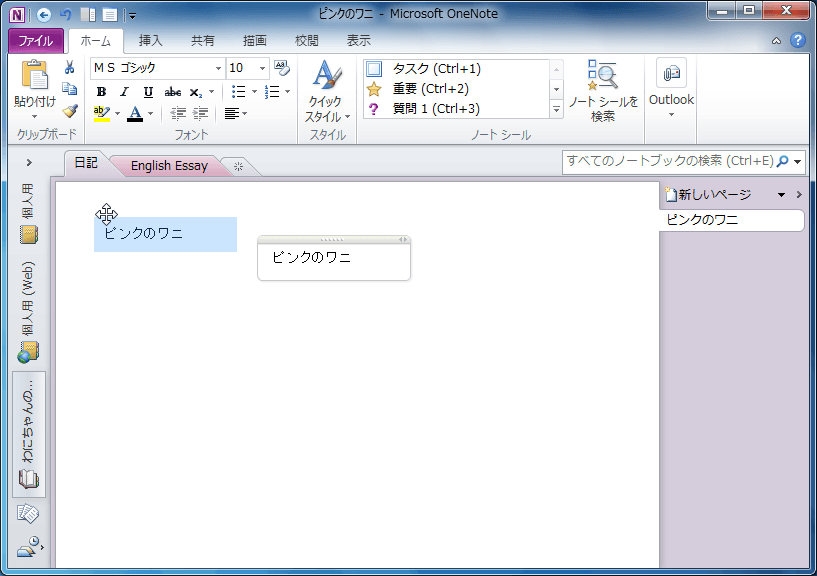Screen dimensions: 817x576
Task: Check the Task (Ctrl+1) tag checkbox
Action: tap(374, 68)
